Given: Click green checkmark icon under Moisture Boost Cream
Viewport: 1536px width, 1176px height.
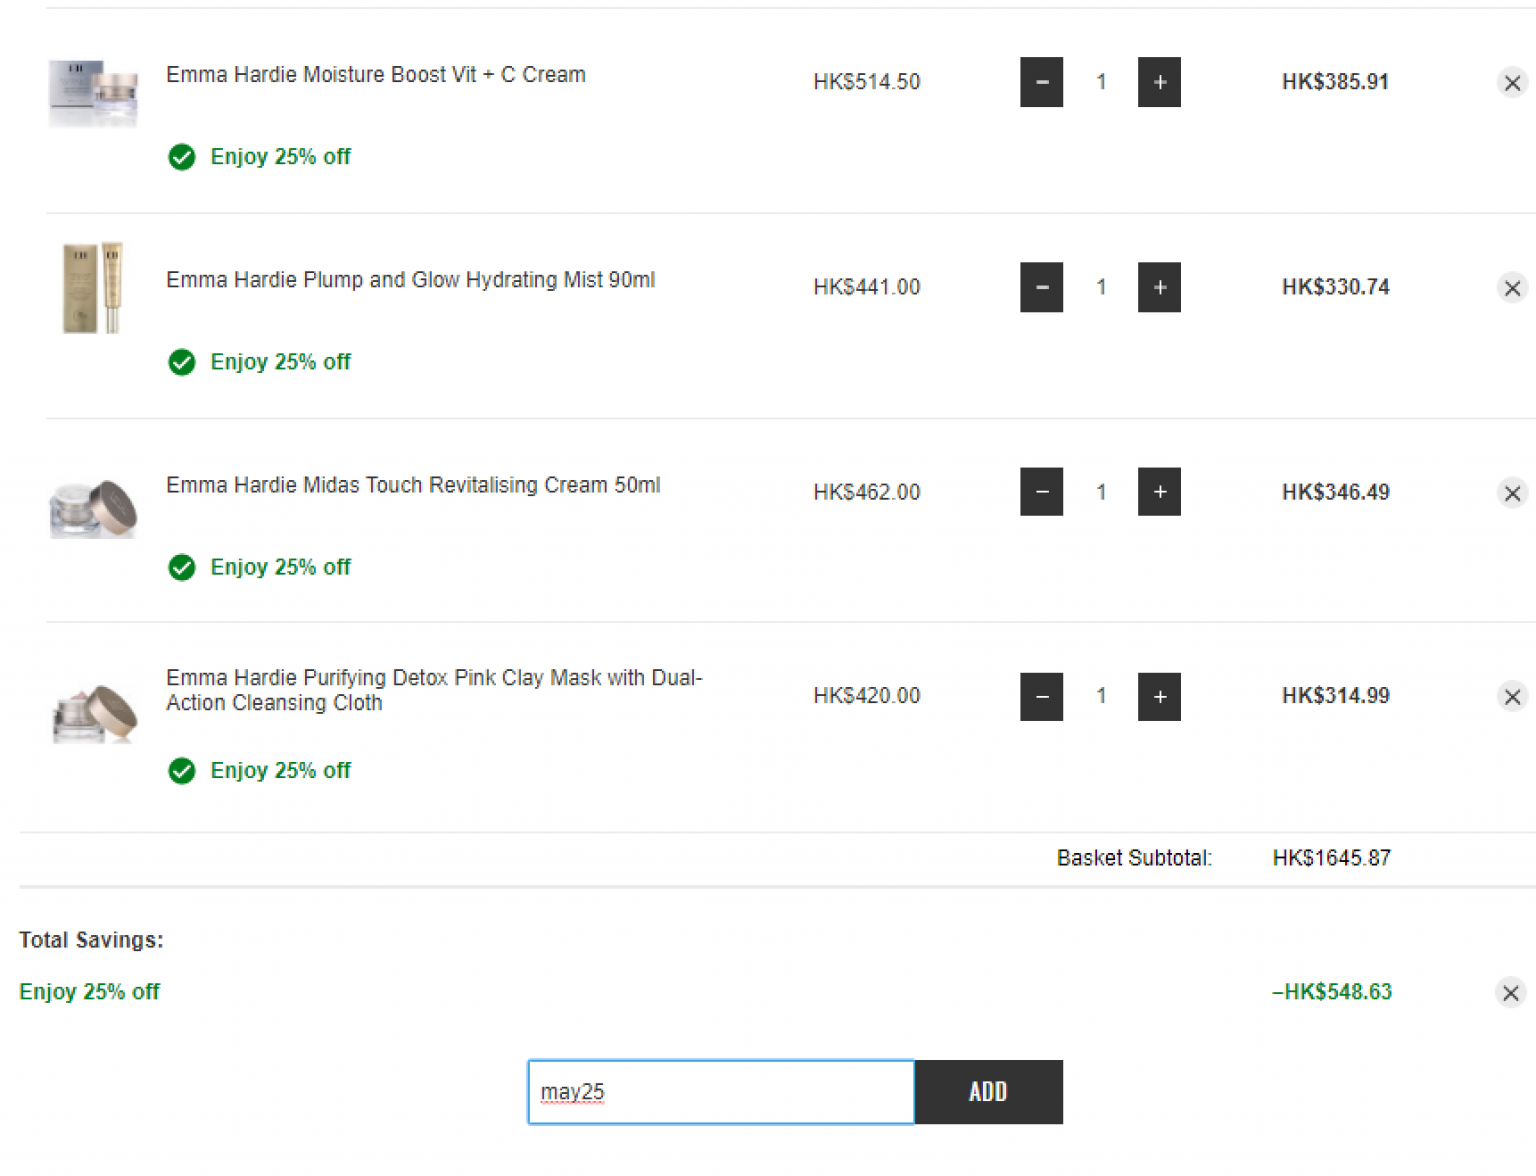Looking at the screenshot, I should point(182,157).
